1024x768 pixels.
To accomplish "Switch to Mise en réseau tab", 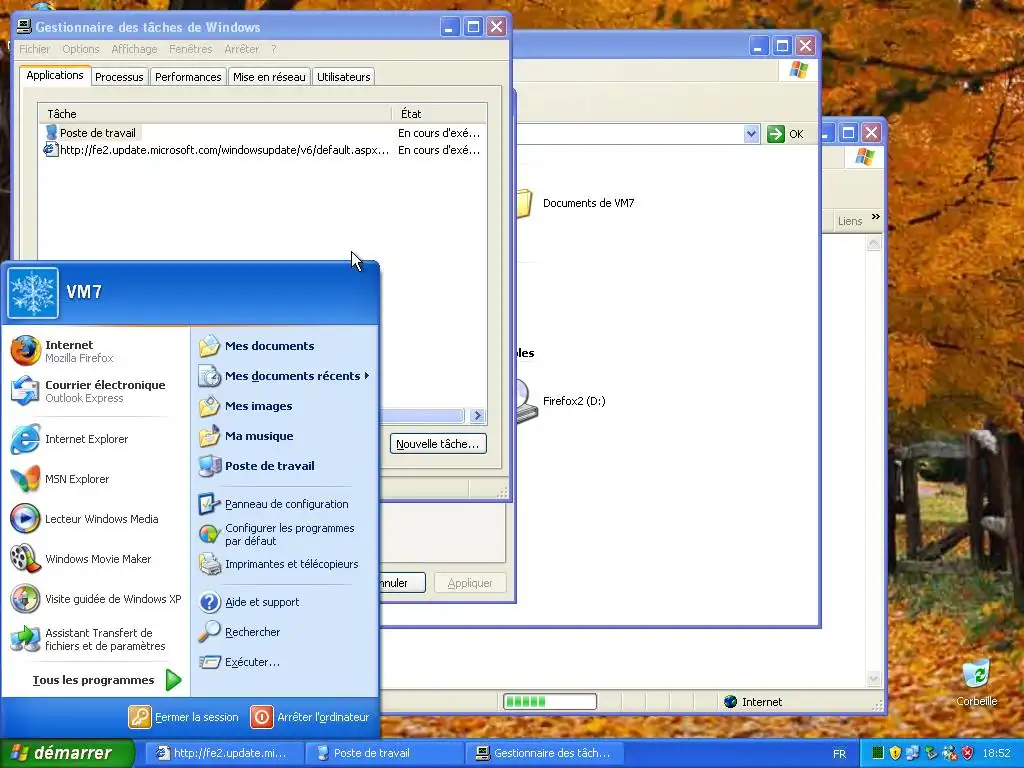I will tap(269, 76).
